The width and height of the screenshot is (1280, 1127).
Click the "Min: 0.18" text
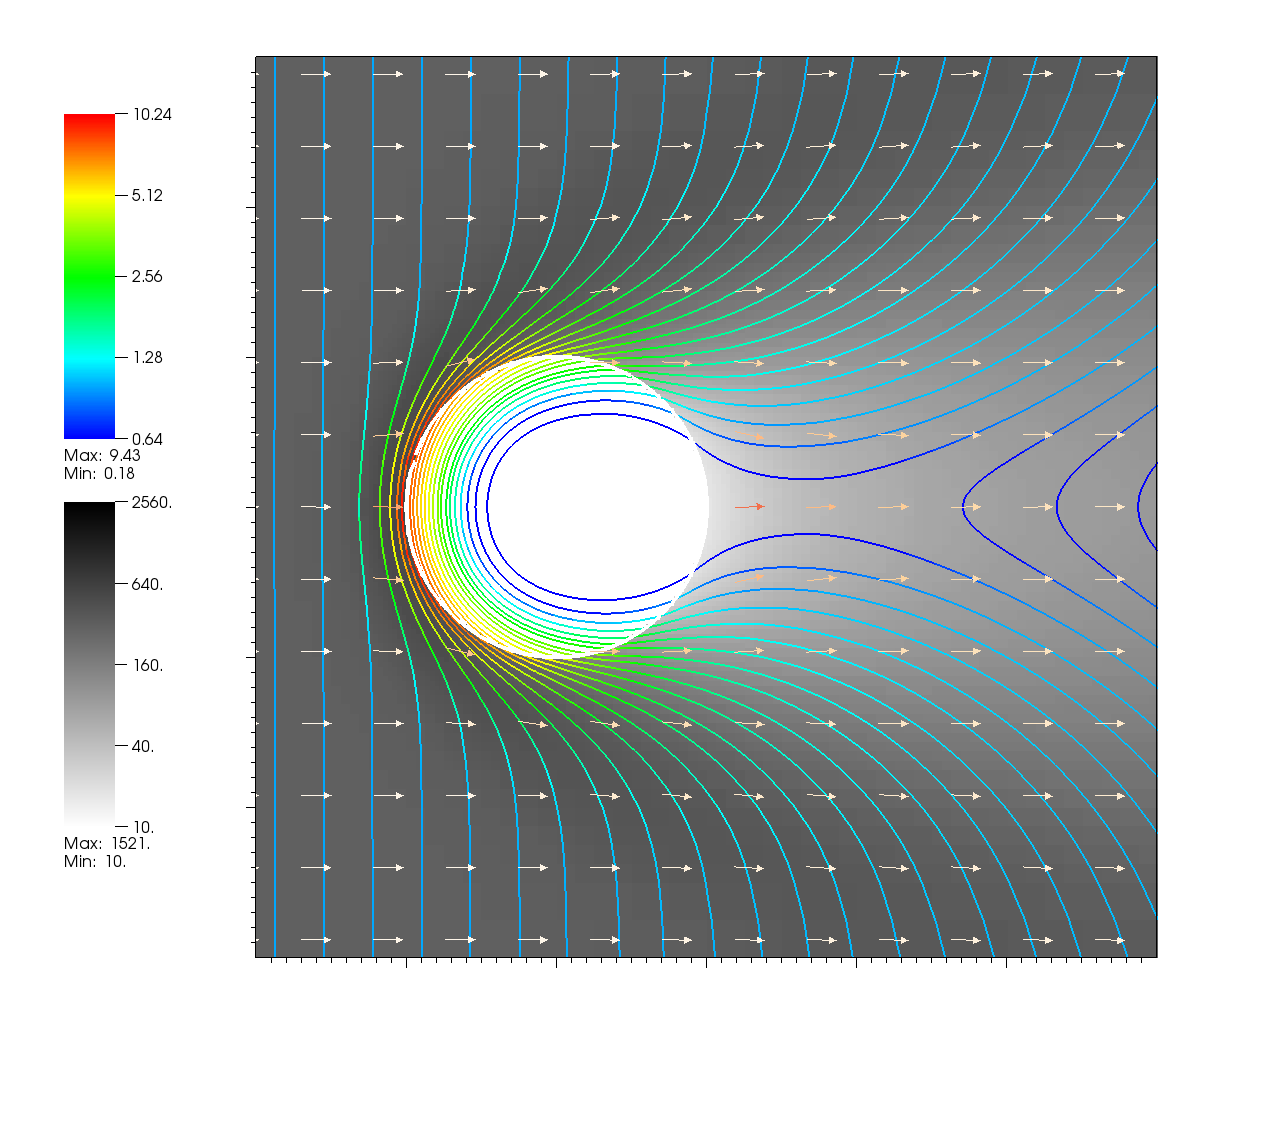99,474
